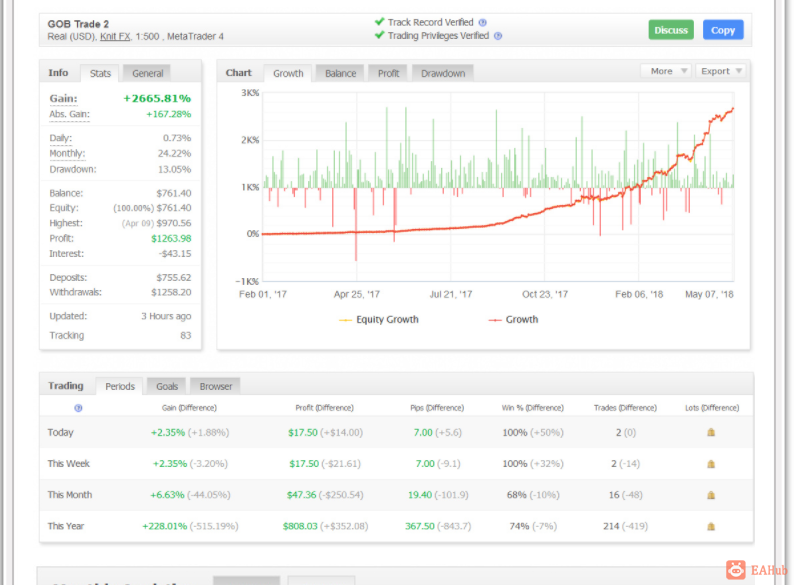Click the lock icon in This Month row

tap(711, 495)
